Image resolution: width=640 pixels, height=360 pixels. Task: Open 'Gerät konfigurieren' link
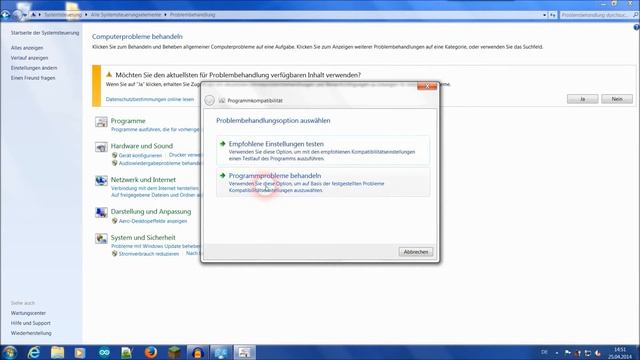[x=140, y=156]
